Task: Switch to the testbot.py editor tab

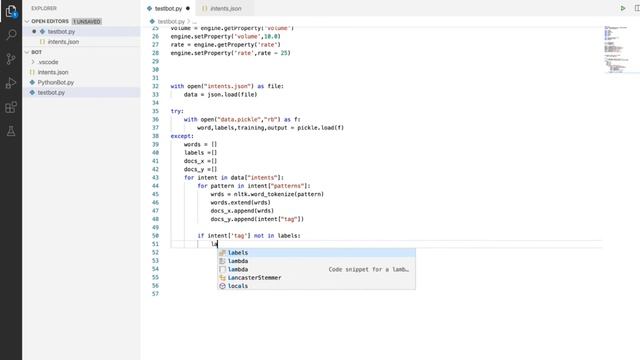Action: coord(168,8)
